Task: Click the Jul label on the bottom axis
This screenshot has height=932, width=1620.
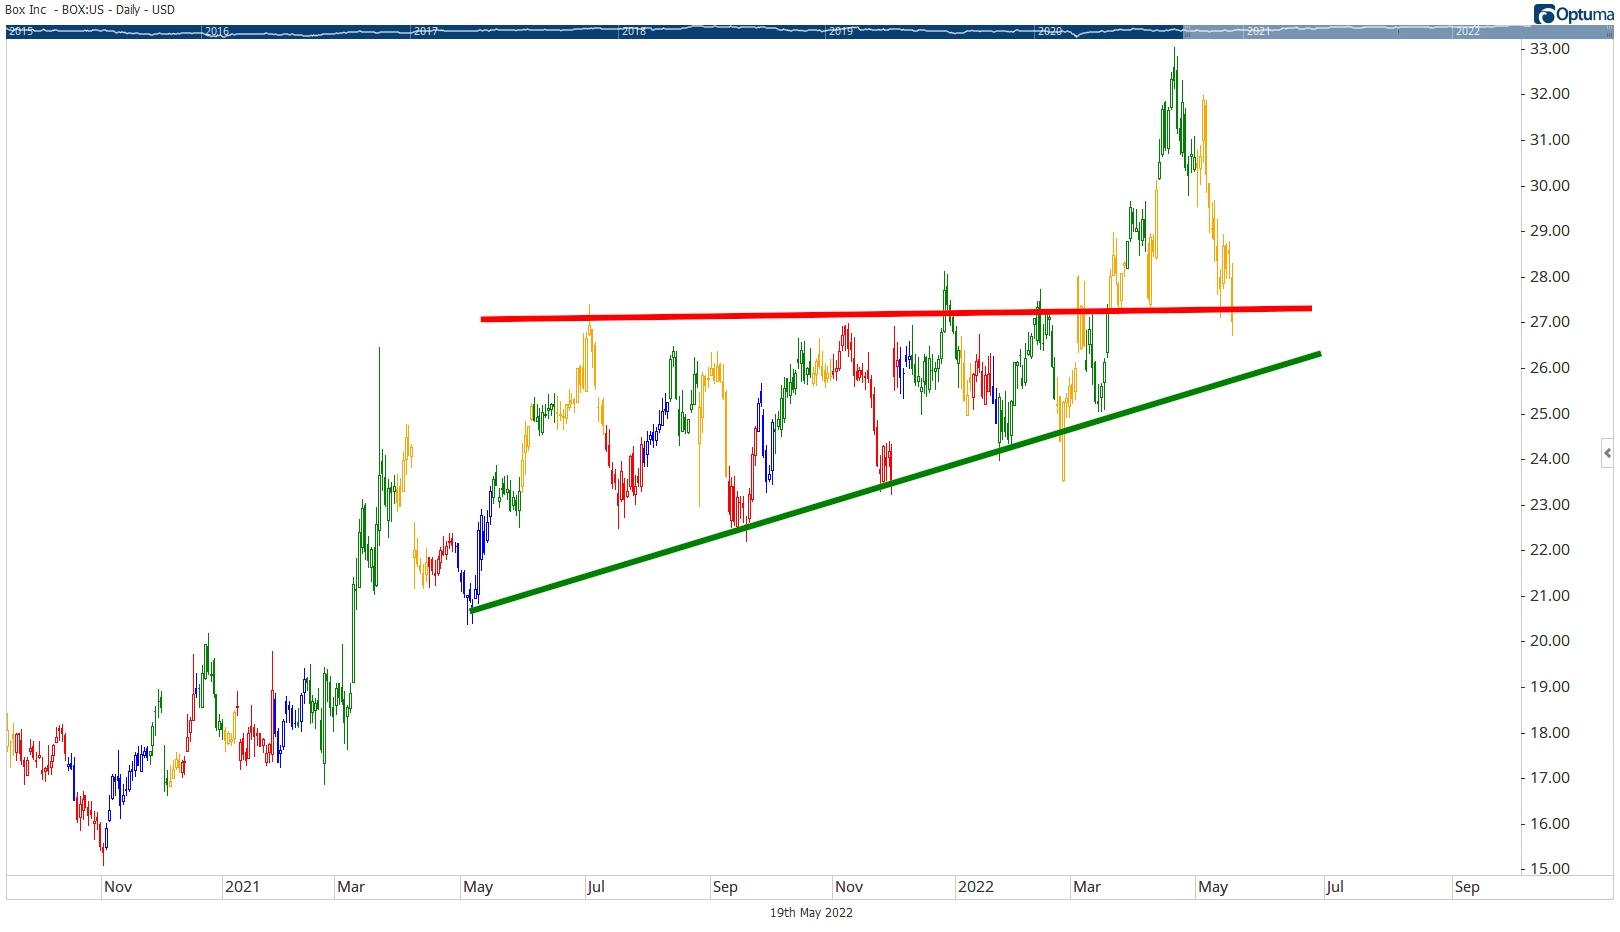Action: [597, 887]
